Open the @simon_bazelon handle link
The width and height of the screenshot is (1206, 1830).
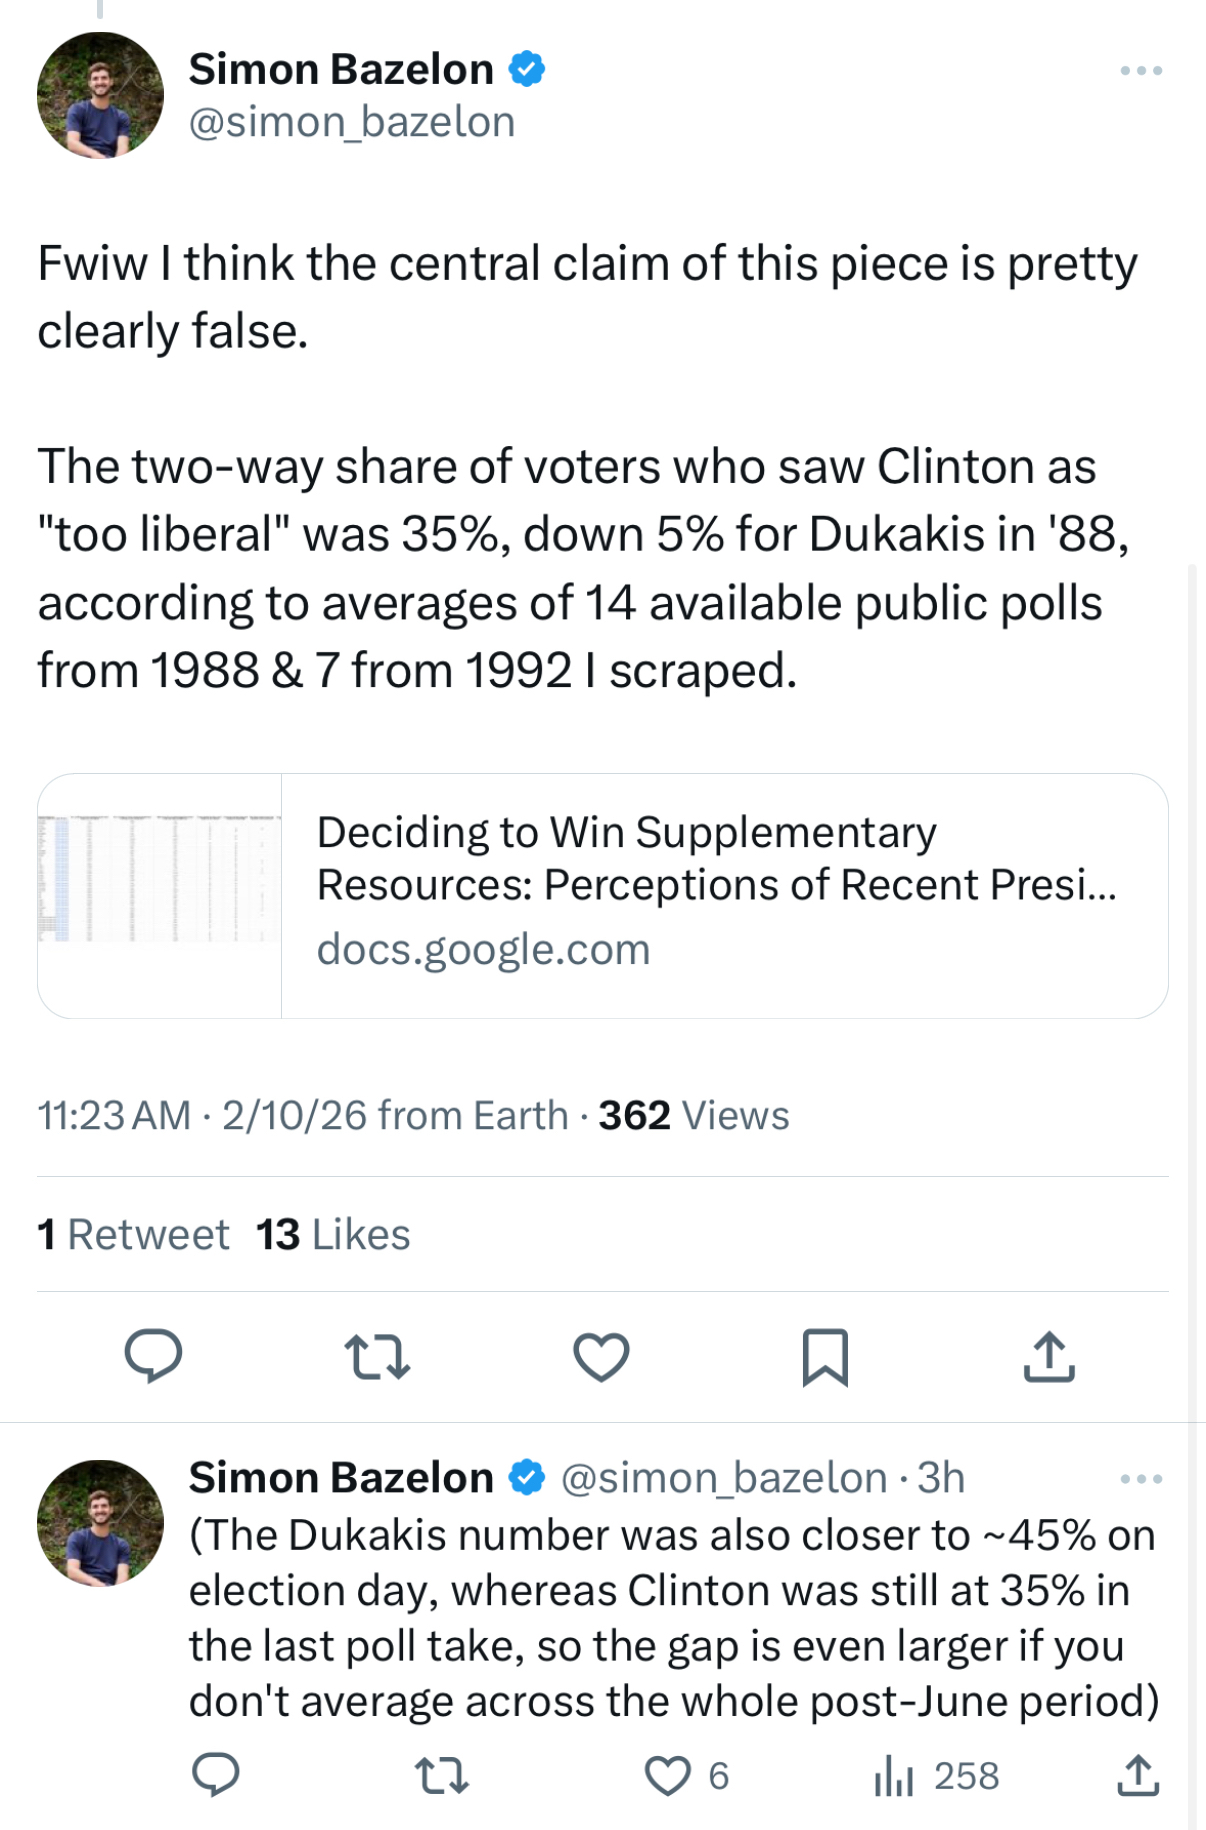(352, 122)
